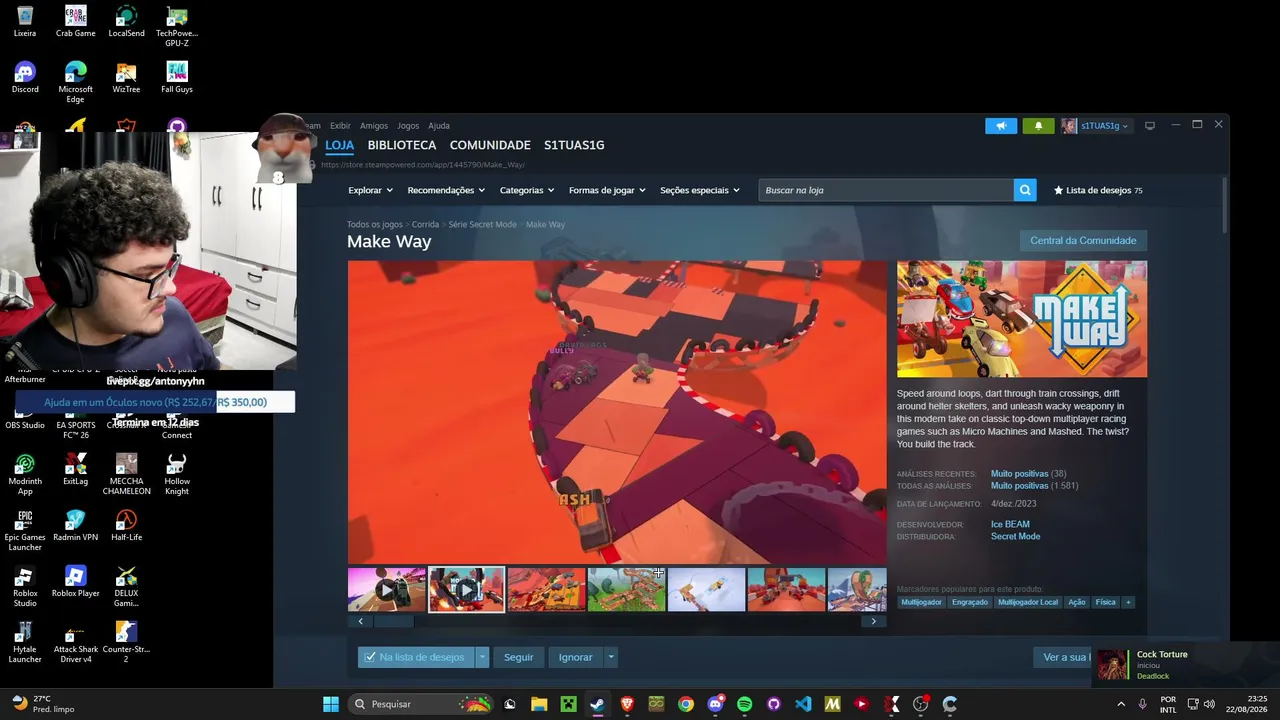
Task: Open Windows Start menu
Action: point(331,704)
